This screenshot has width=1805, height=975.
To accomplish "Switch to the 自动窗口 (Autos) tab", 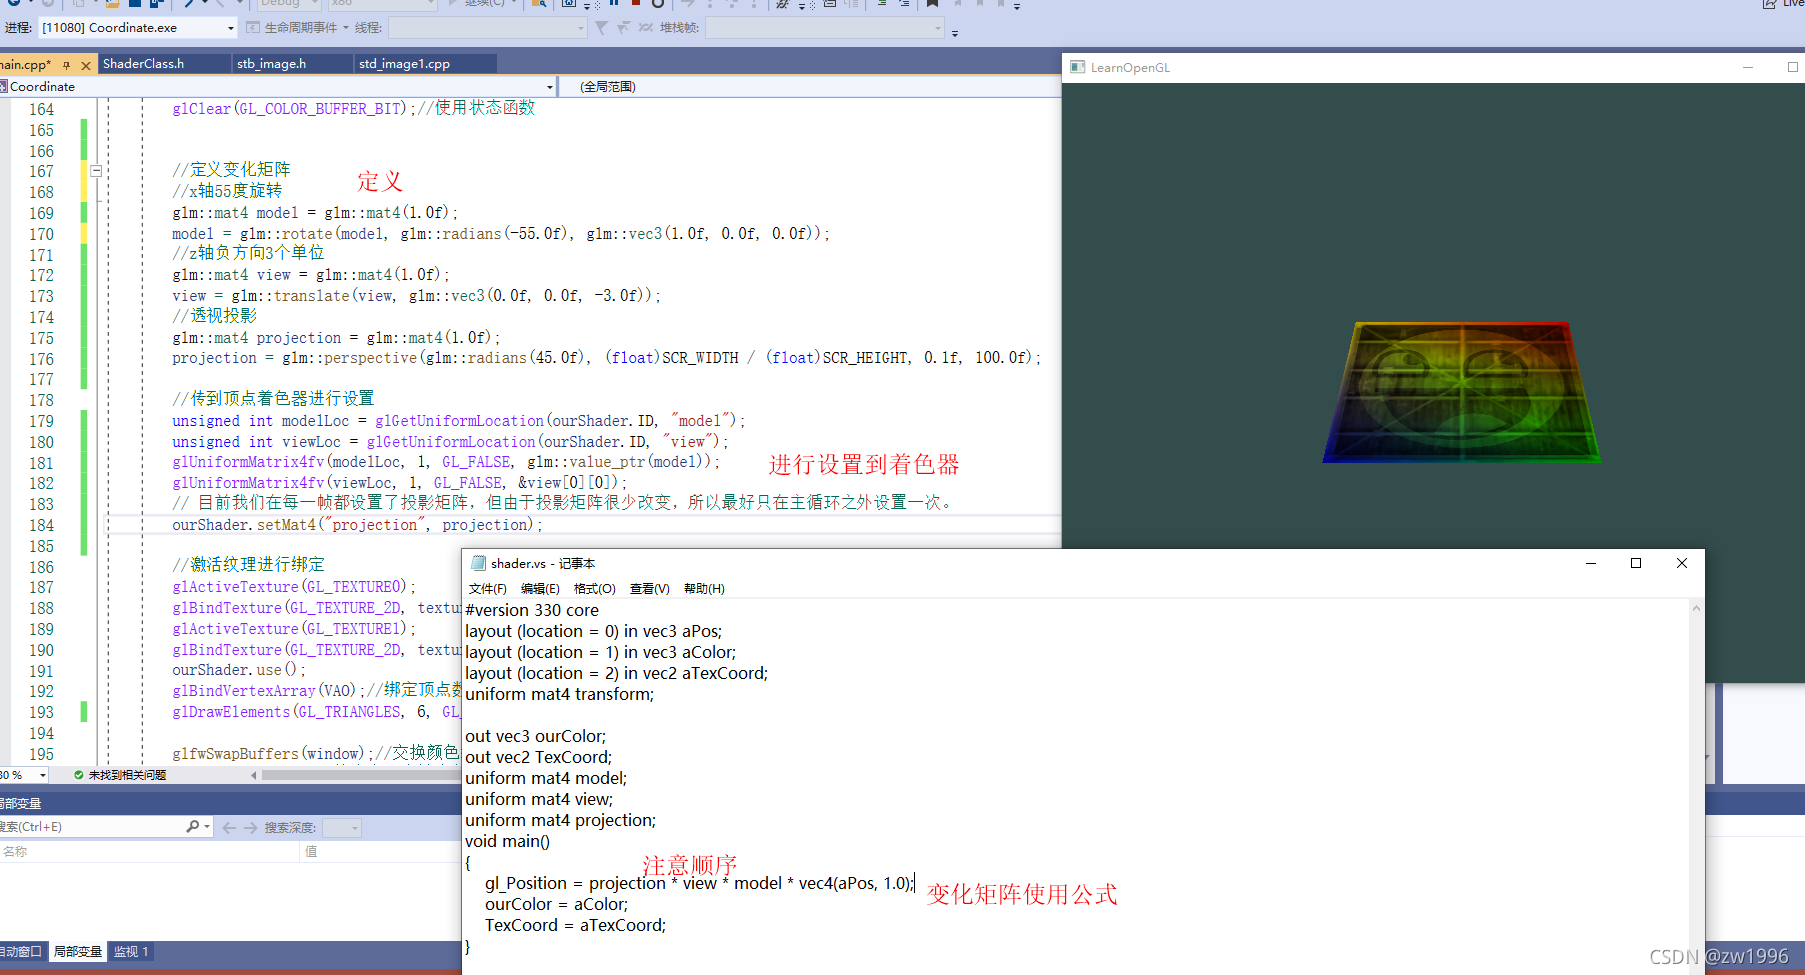I will pos(21,951).
